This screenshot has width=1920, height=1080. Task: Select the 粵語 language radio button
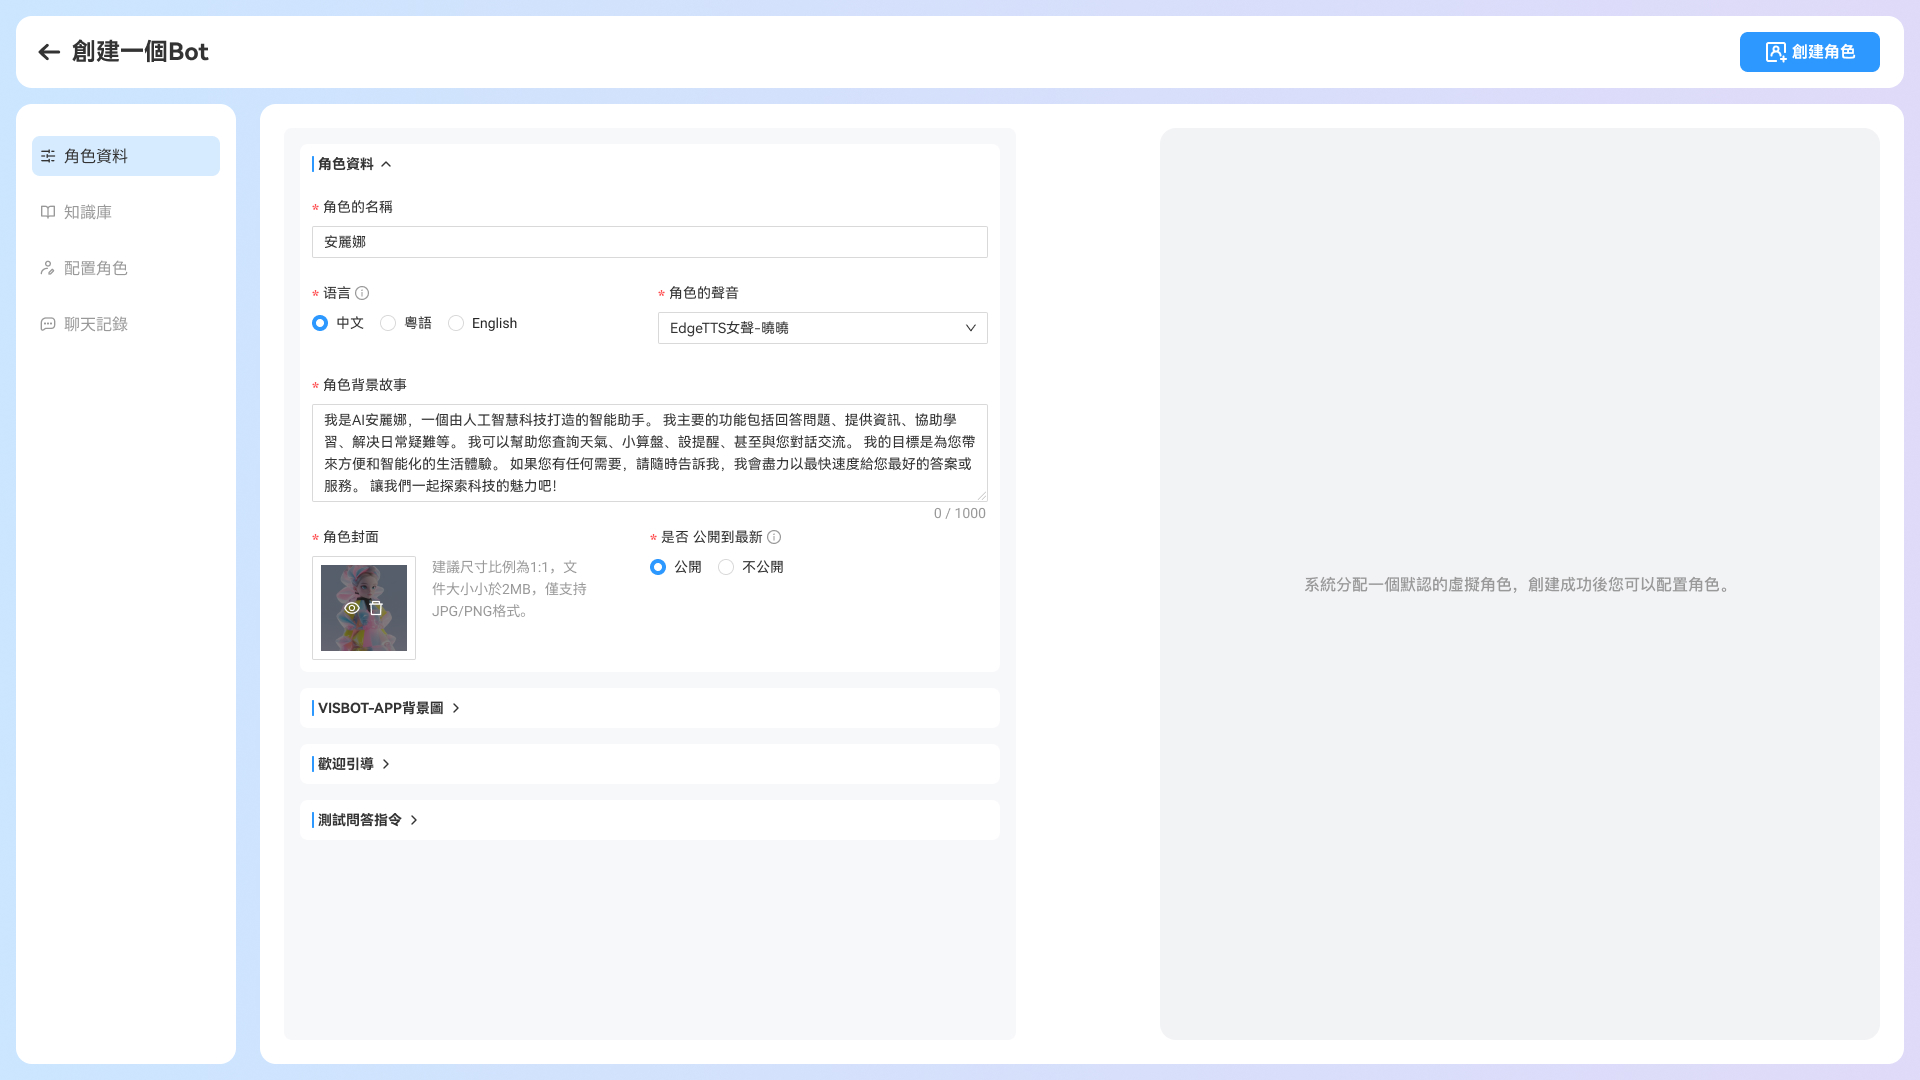tap(388, 323)
